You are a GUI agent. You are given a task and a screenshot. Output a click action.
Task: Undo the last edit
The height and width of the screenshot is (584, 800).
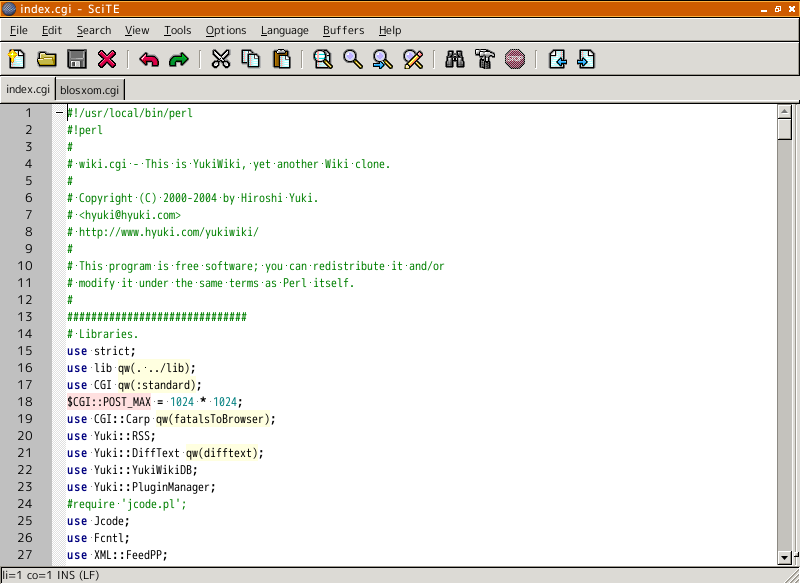point(149,59)
